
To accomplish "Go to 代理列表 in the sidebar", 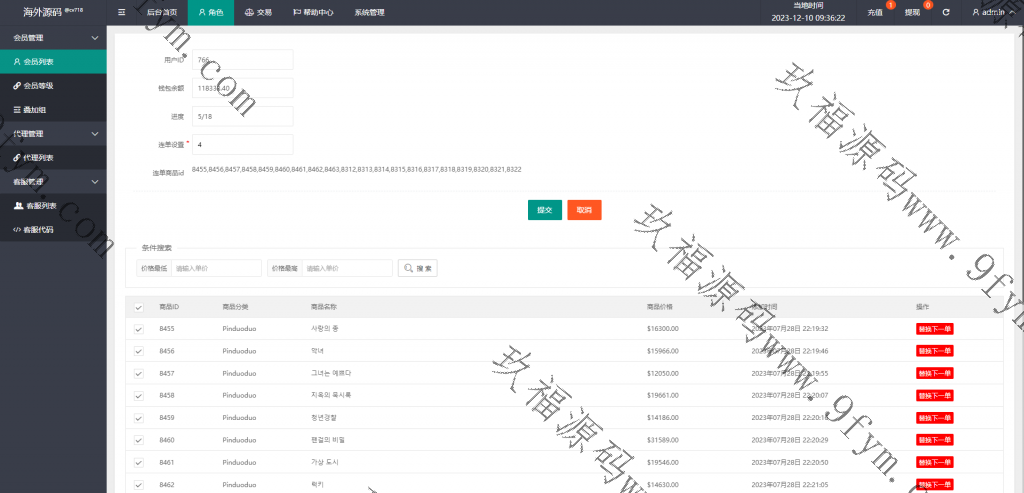I will point(38,158).
